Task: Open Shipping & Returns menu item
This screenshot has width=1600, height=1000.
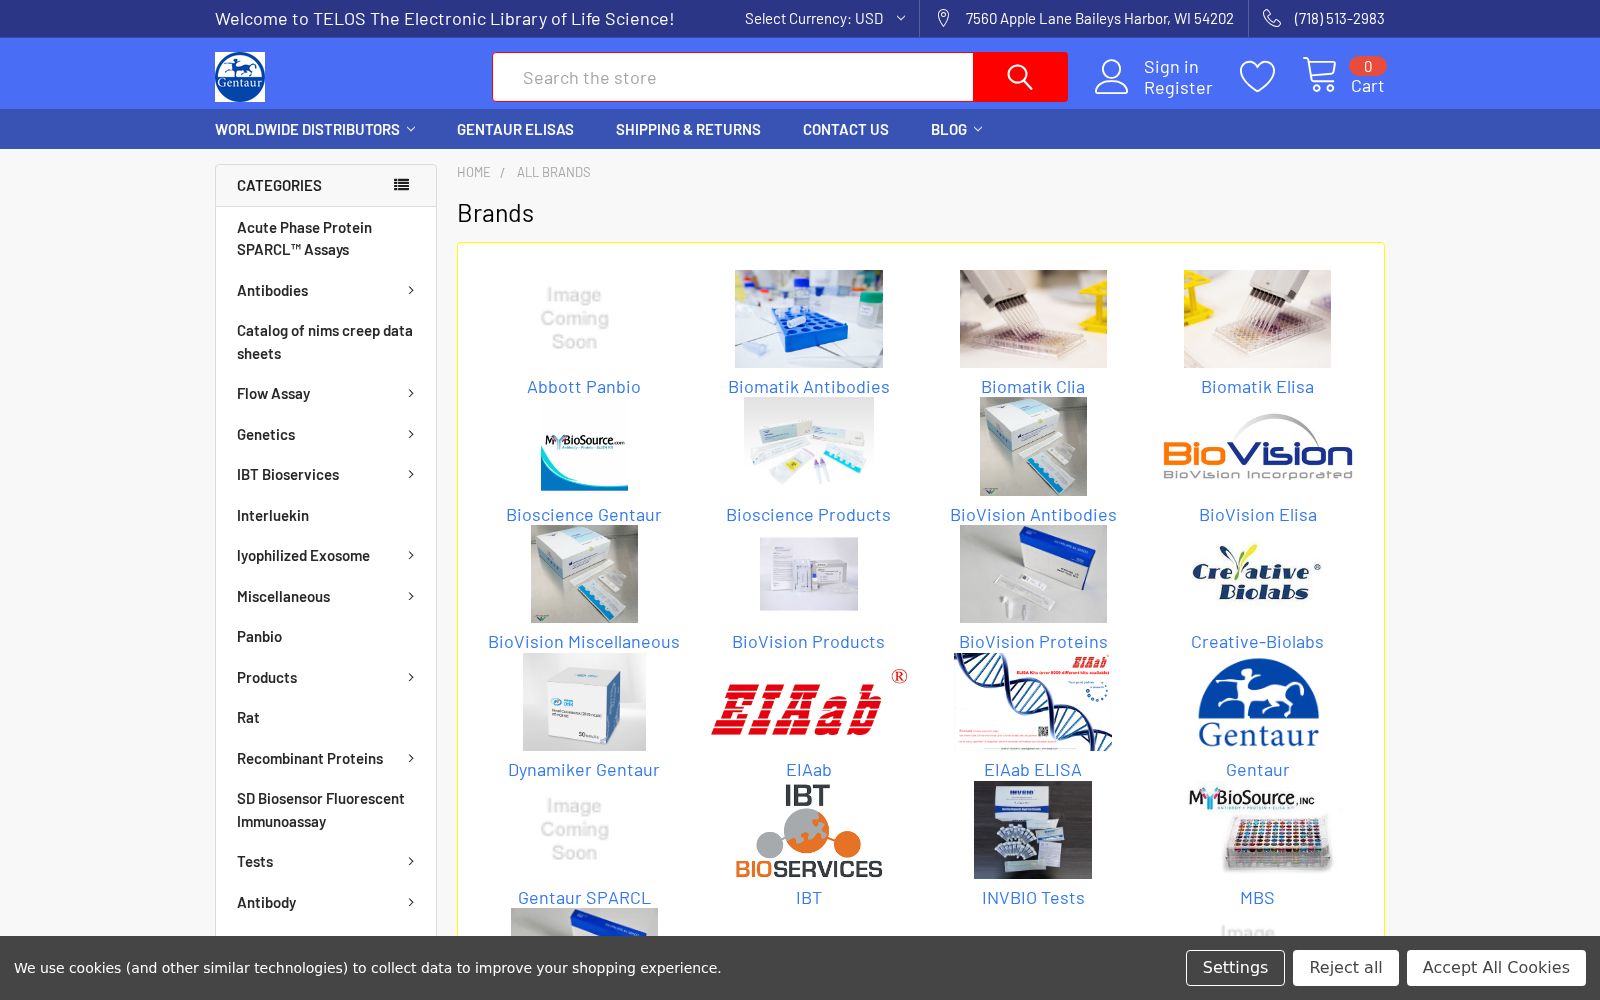Action: (688, 129)
